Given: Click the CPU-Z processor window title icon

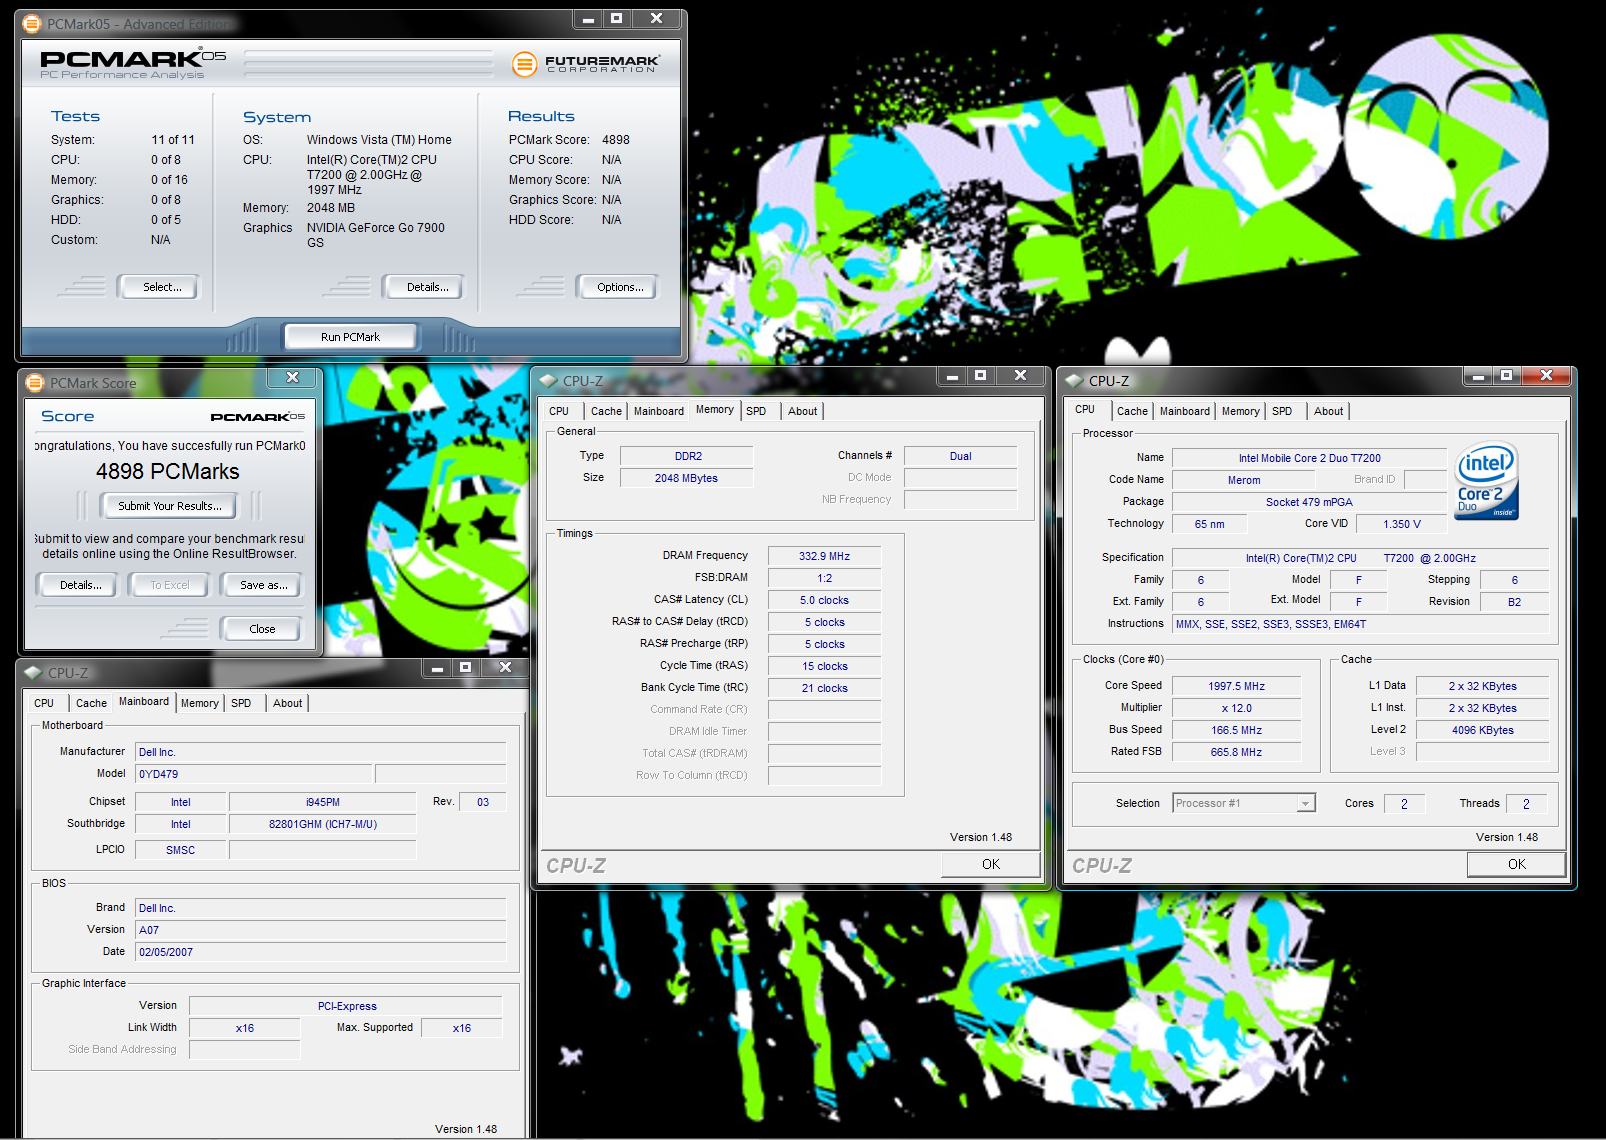Looking at the screenshot, I should tap(1074, 381).
